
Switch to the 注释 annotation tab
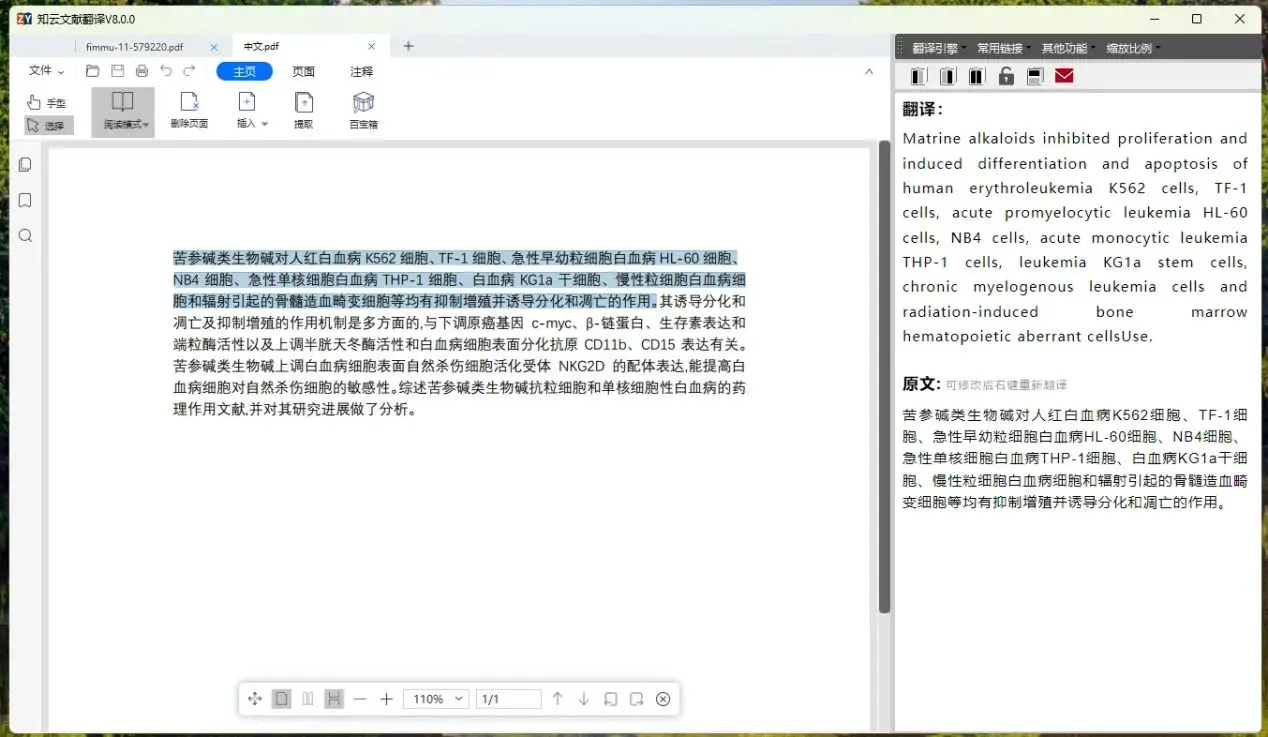point(361,71)
